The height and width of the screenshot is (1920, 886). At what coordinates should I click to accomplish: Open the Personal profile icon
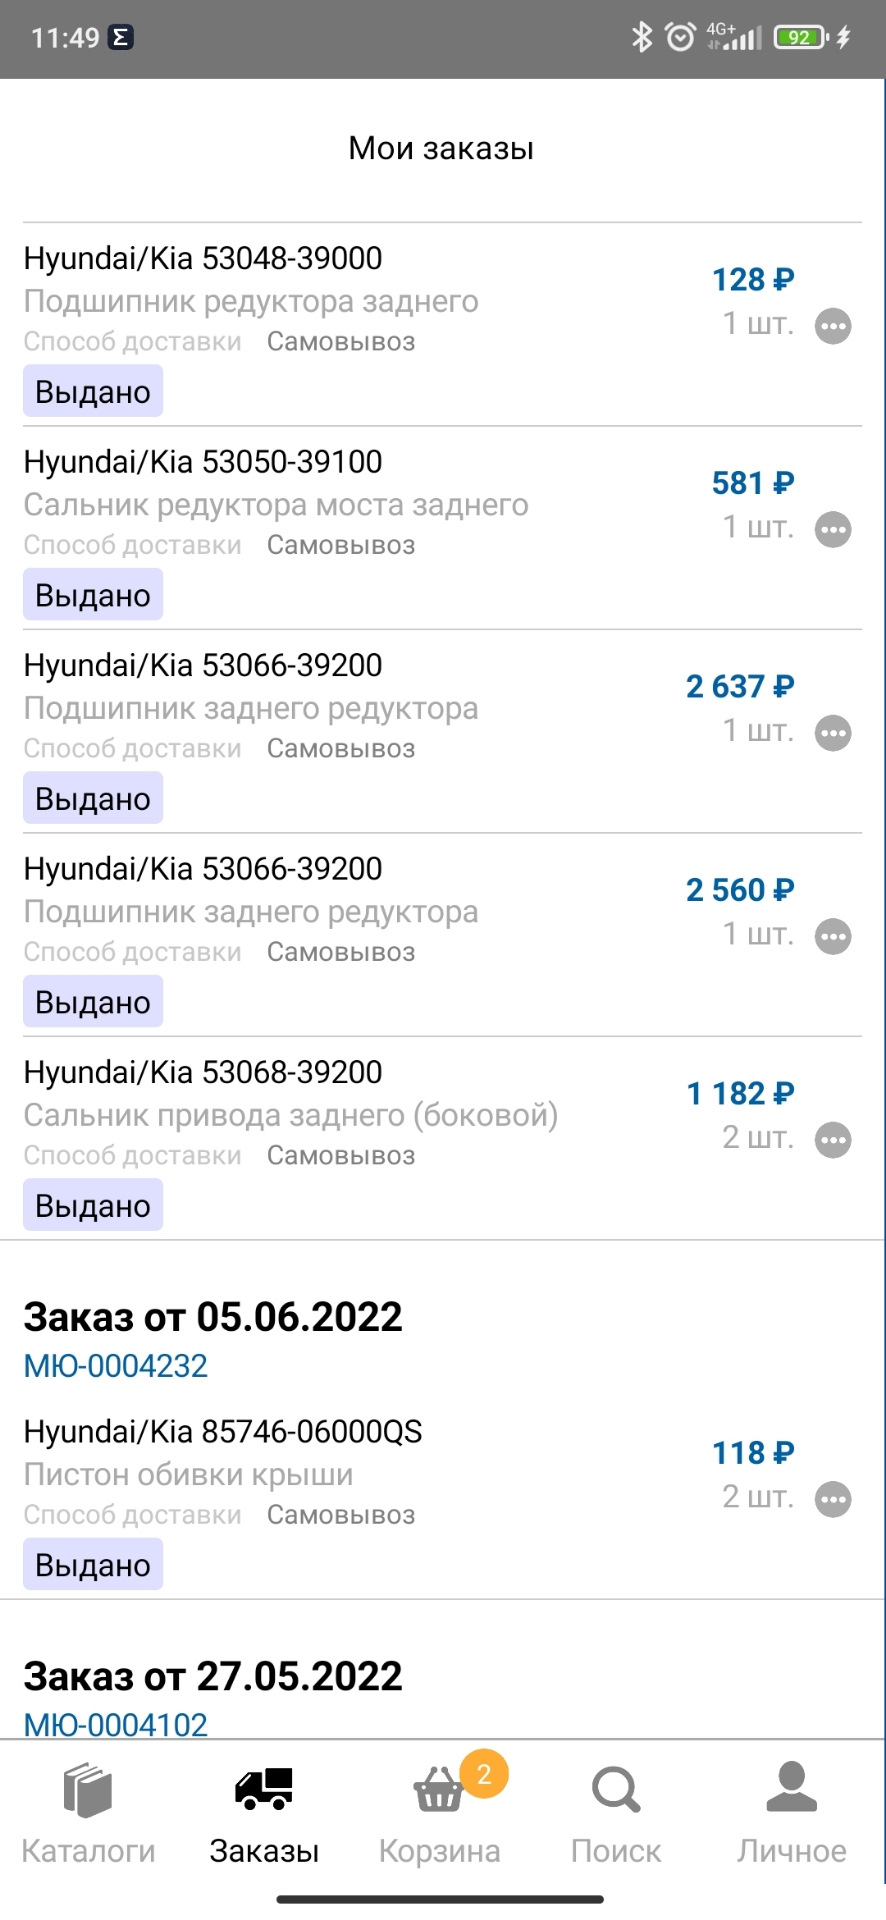click(791, 1788)
